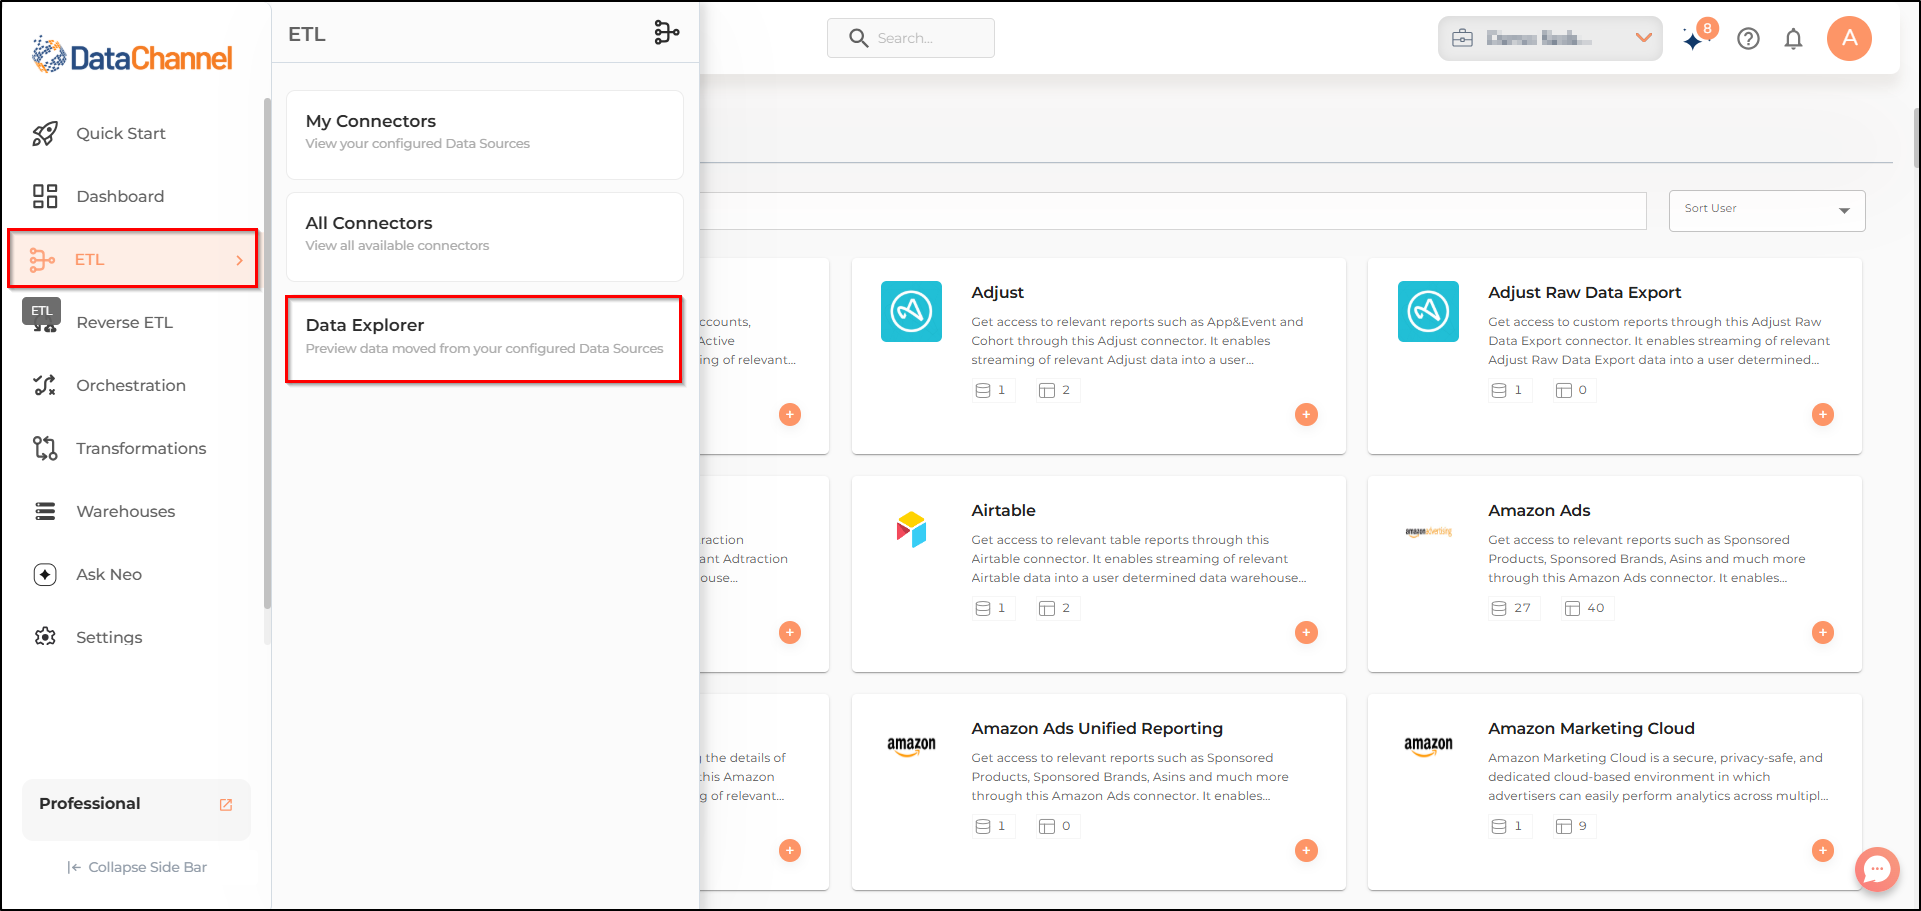Open the chat support bubble
1921x911 pixels.
point(1877,869)
